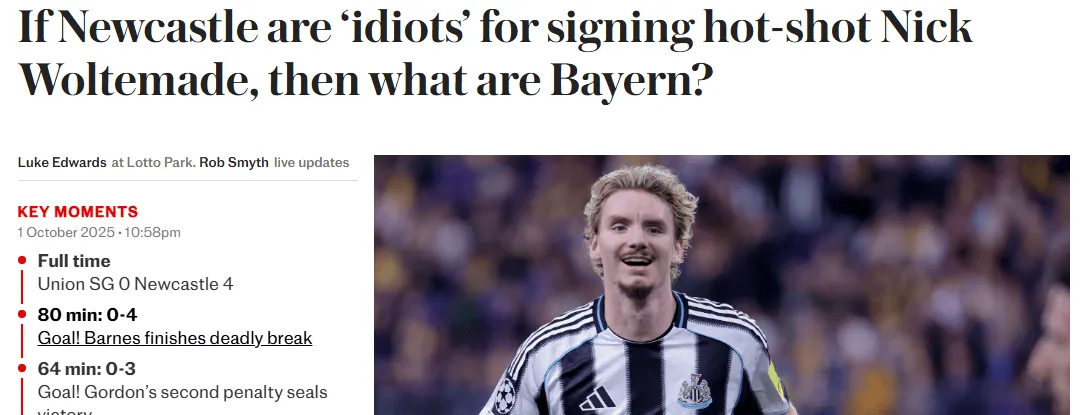This screenshot has width=1081, height=415.
Task: Click the '1 October 2025' timestamp
Action: [x=66, y=232]
